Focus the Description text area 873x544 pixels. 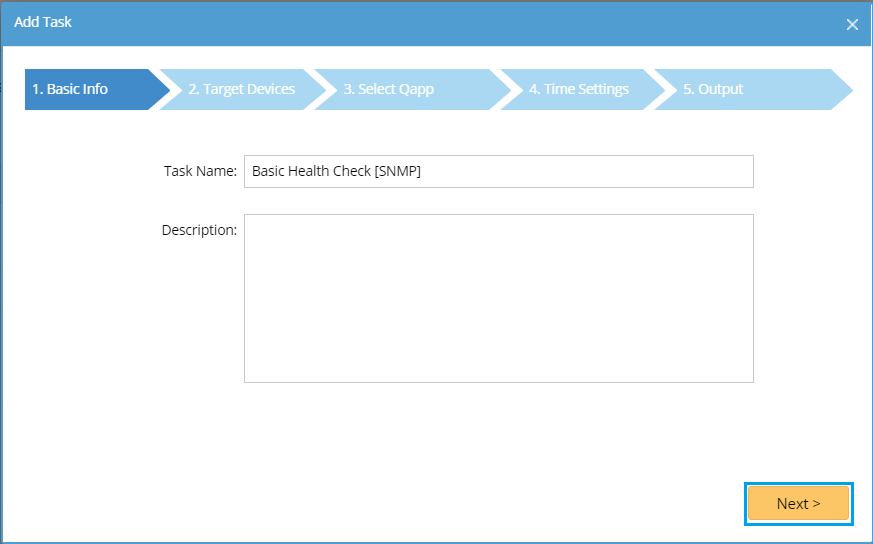[499, 298]
